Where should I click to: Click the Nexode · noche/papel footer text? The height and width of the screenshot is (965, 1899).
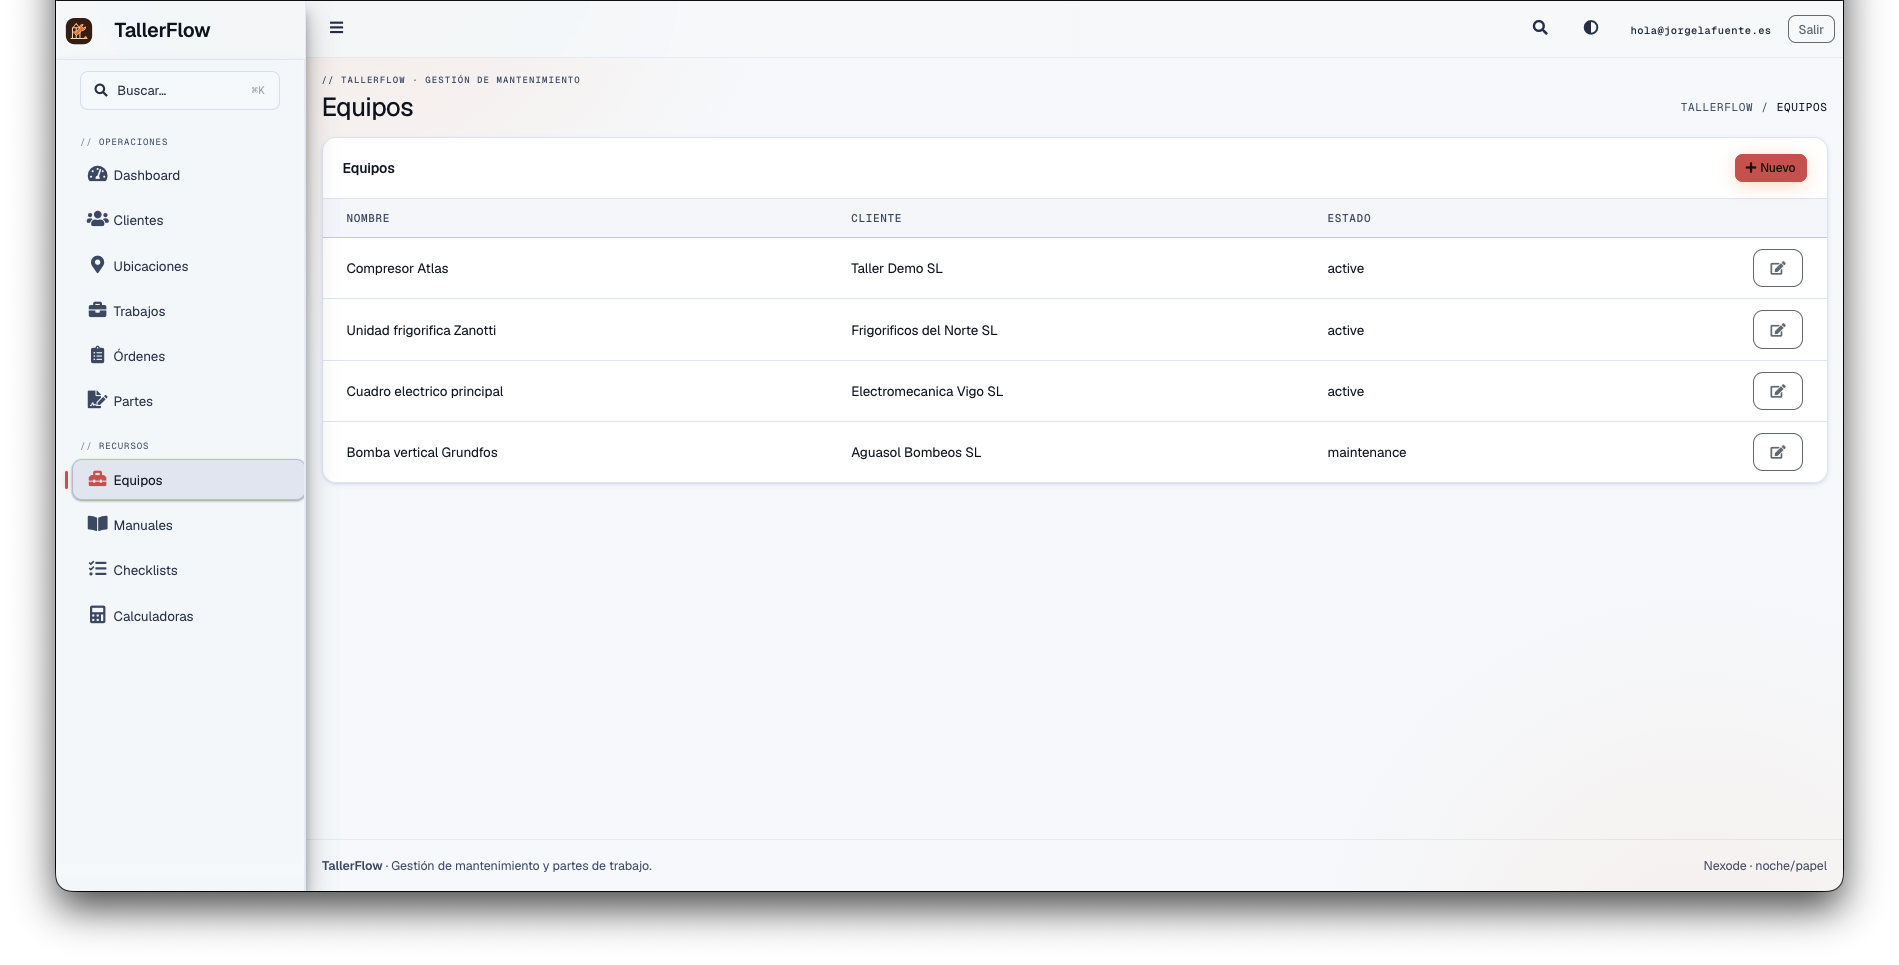click(x=1765, y=866)
